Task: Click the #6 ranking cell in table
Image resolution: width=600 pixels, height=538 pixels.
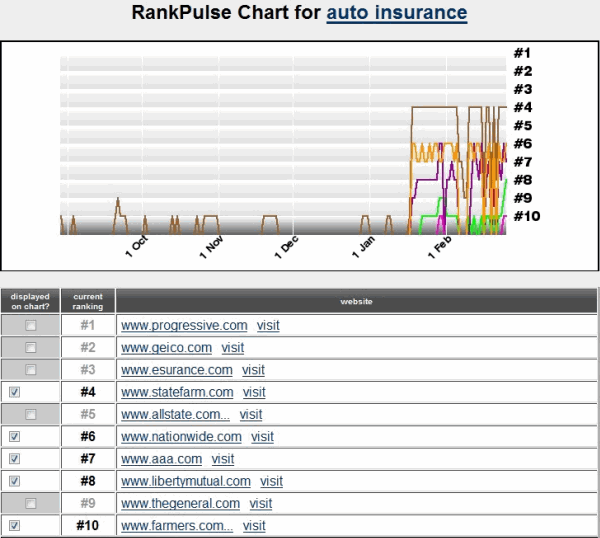Action: (x=88, y=437)
